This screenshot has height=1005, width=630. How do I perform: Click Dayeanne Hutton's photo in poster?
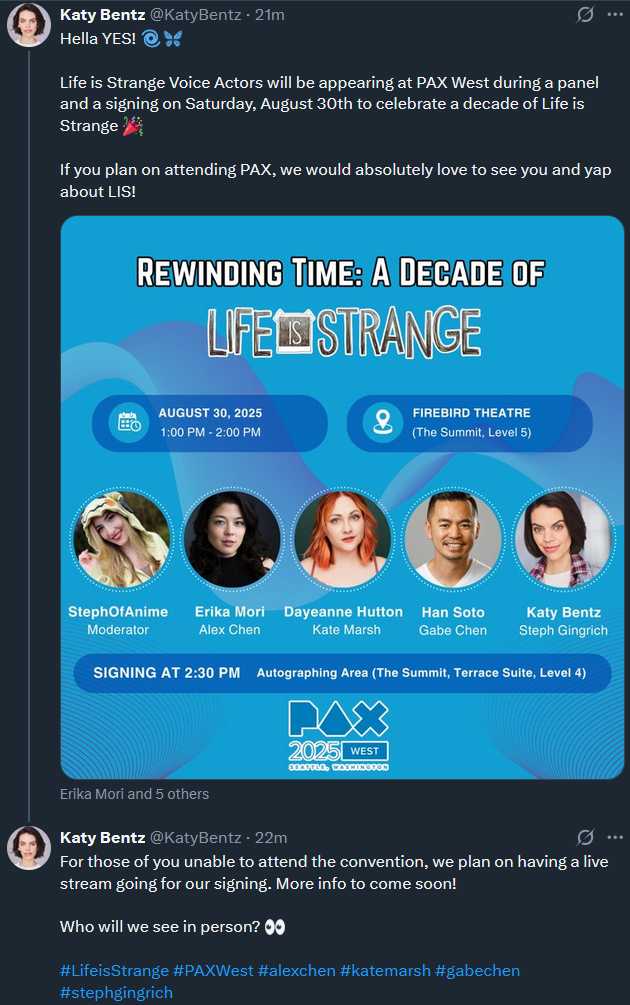[342, 538]
